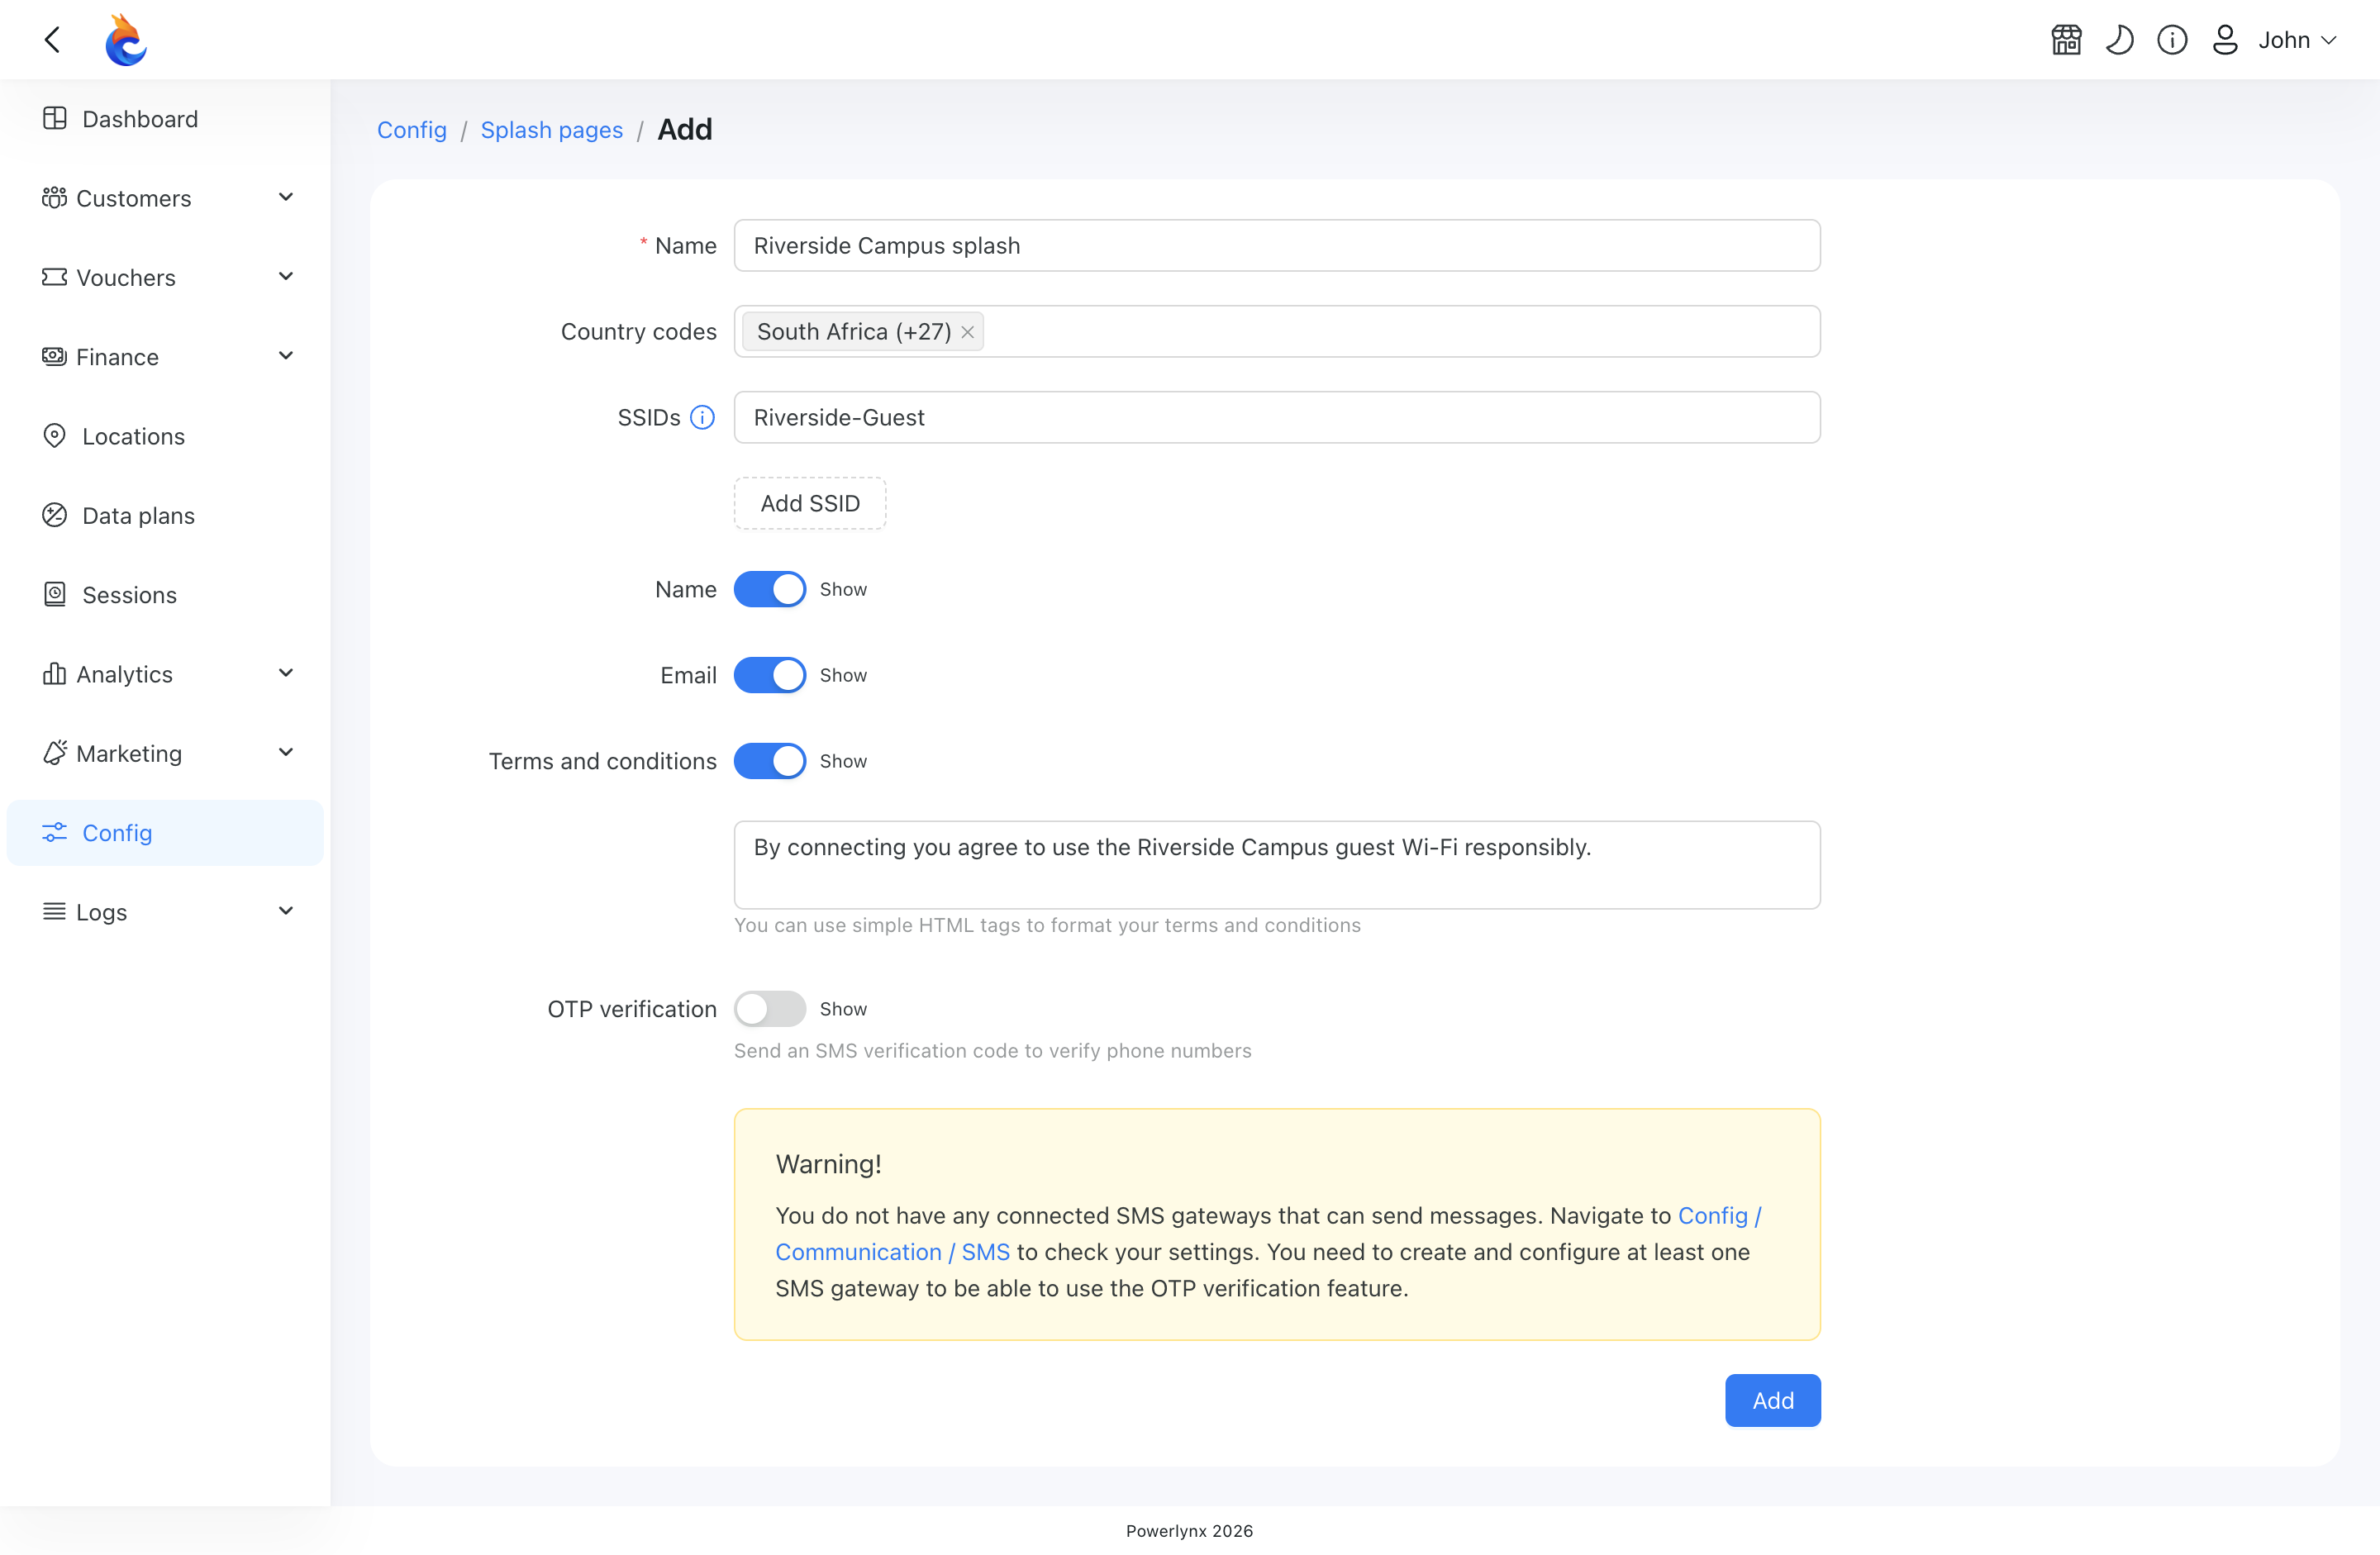
Task: Switch to dark mode moon icon
Action: (x=2119, y=40)
